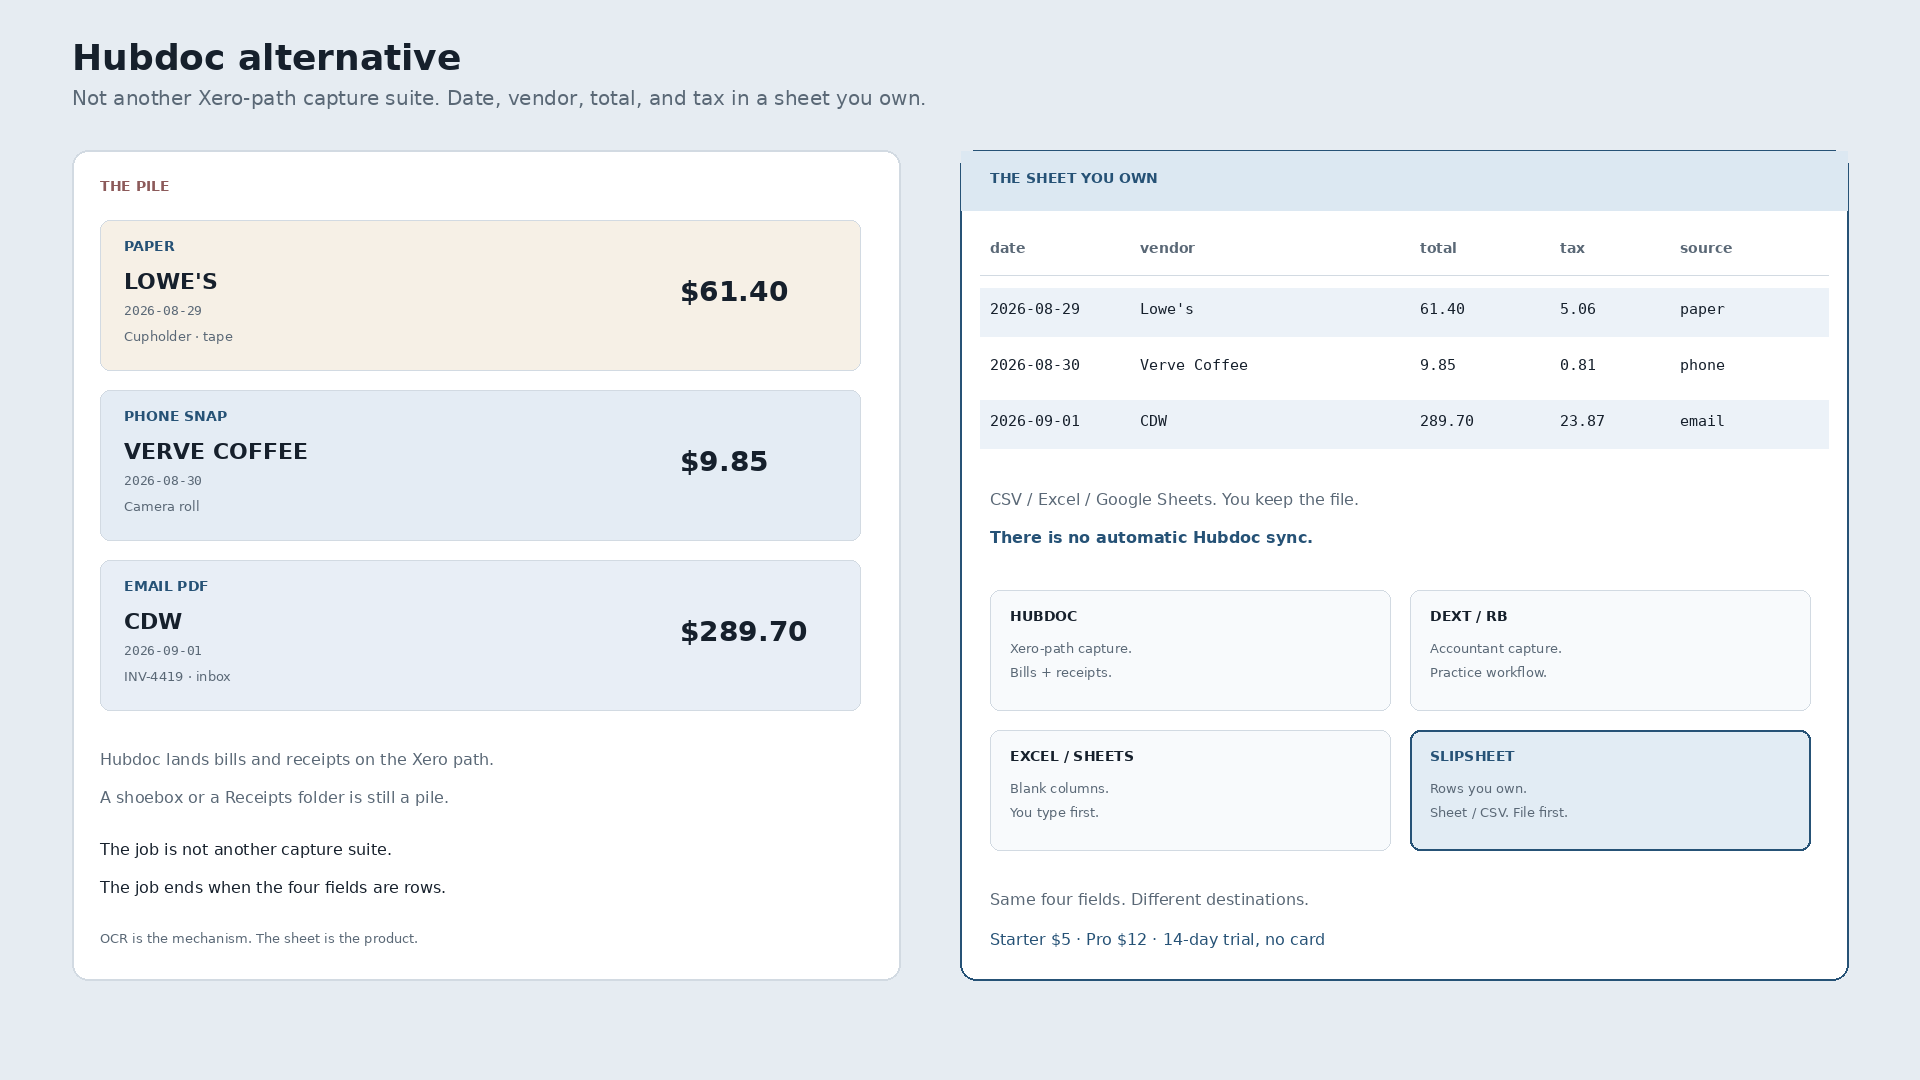Select the Dext / RB comparison card
Viewport: 1920px width, 1080px height.
coord(1610,650)
